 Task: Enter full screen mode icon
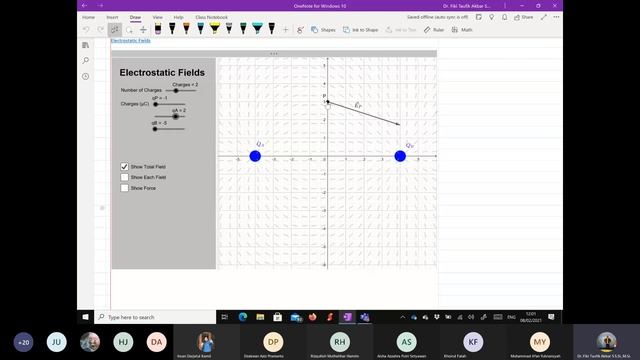pyautogui.click(x=544, y=17)
